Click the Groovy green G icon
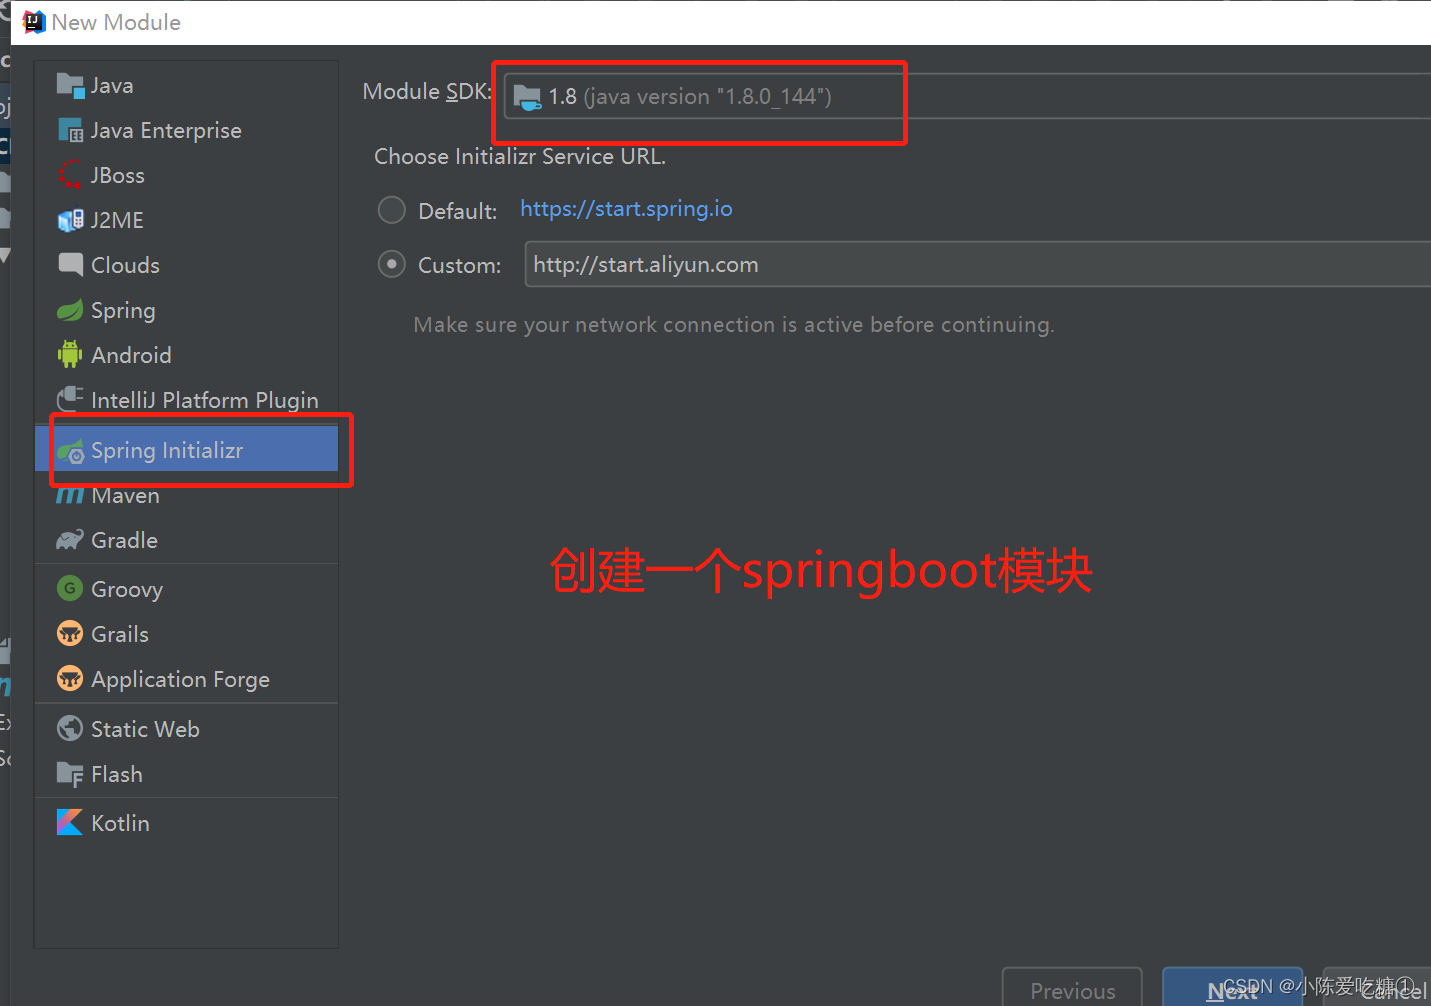 (x=70, y=589)
